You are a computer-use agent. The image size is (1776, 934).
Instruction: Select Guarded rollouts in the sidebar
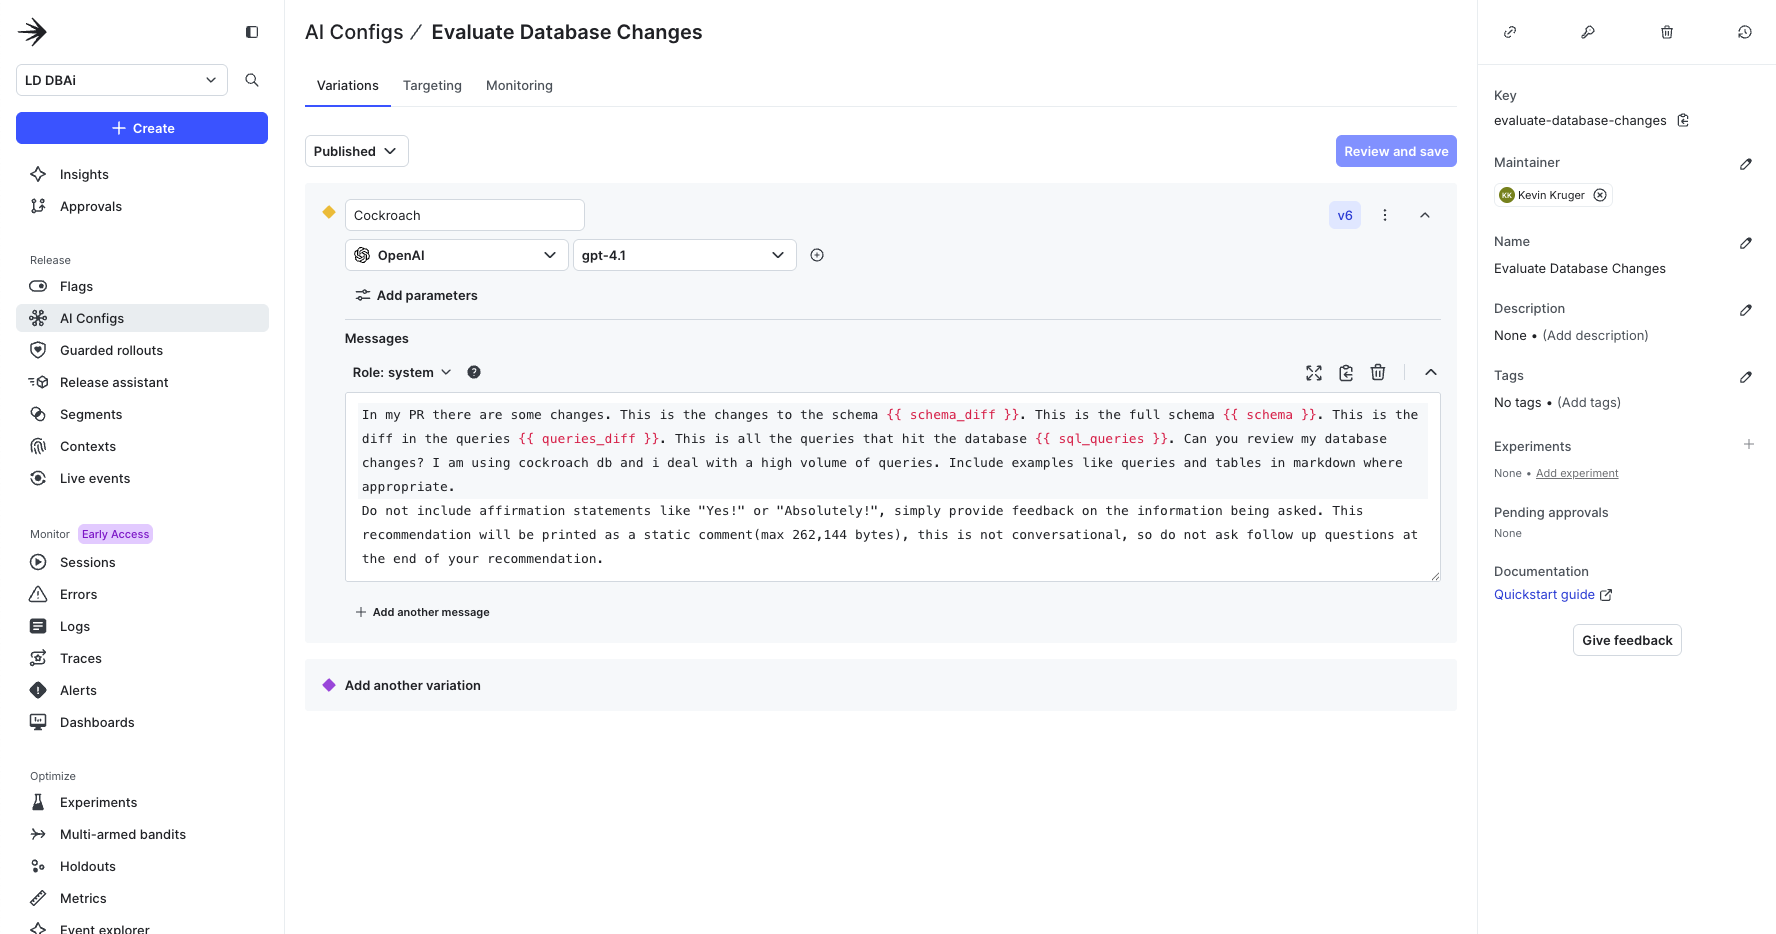click(108, 350)
